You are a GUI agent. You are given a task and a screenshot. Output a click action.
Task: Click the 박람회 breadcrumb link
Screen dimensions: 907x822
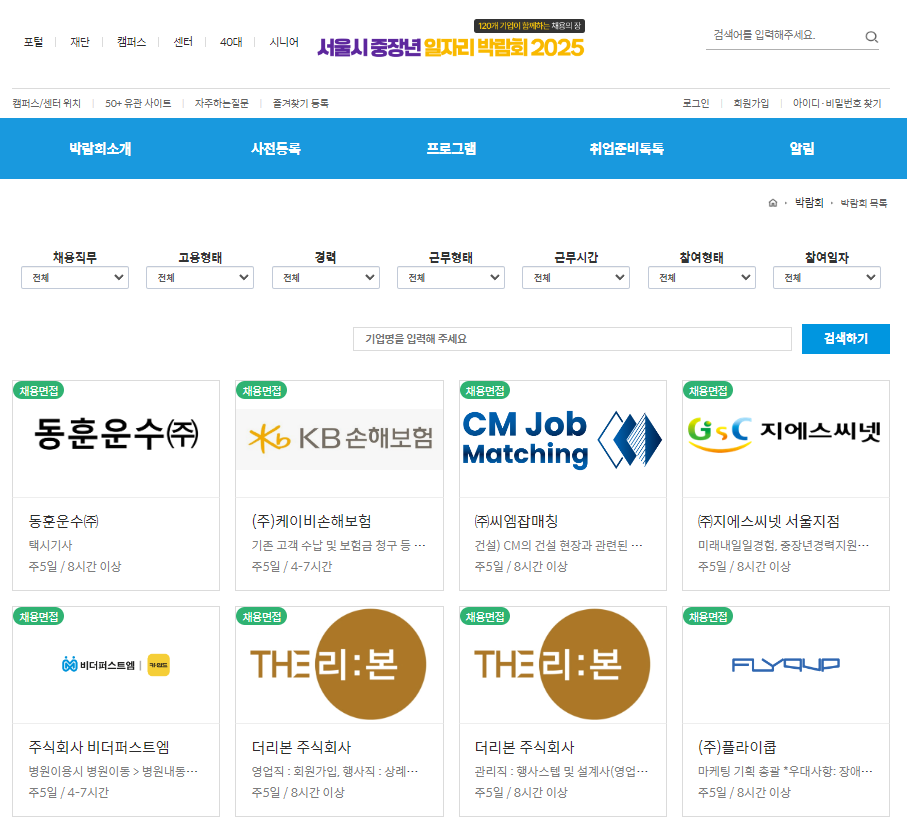point(809,202)
